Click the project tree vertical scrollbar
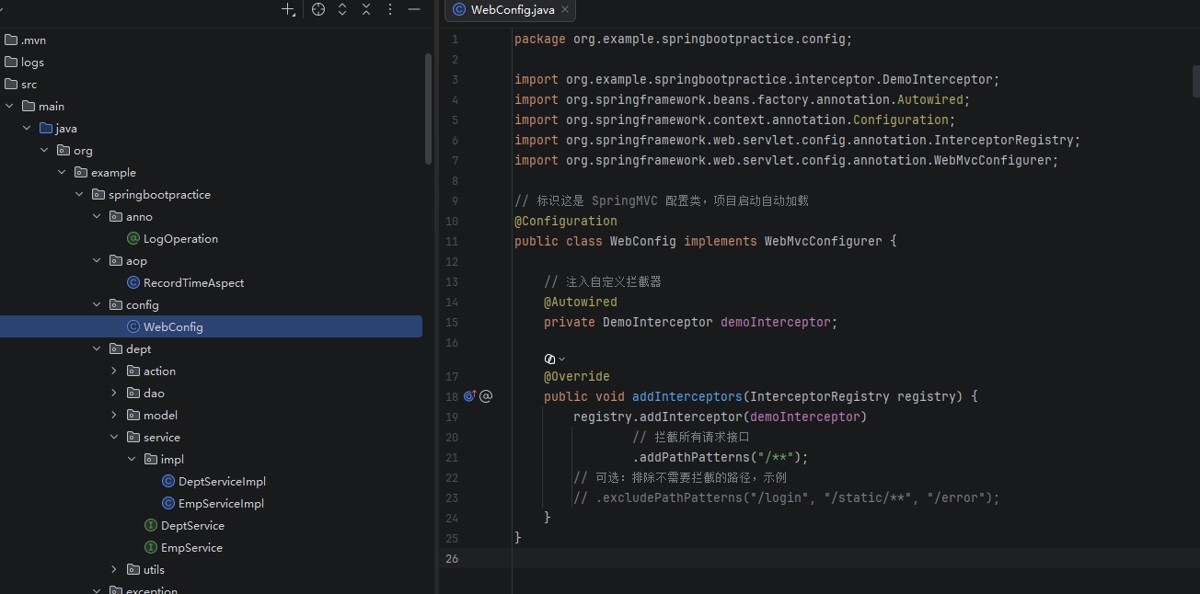This screenshot has width=1200, height=594. (429, 108)
